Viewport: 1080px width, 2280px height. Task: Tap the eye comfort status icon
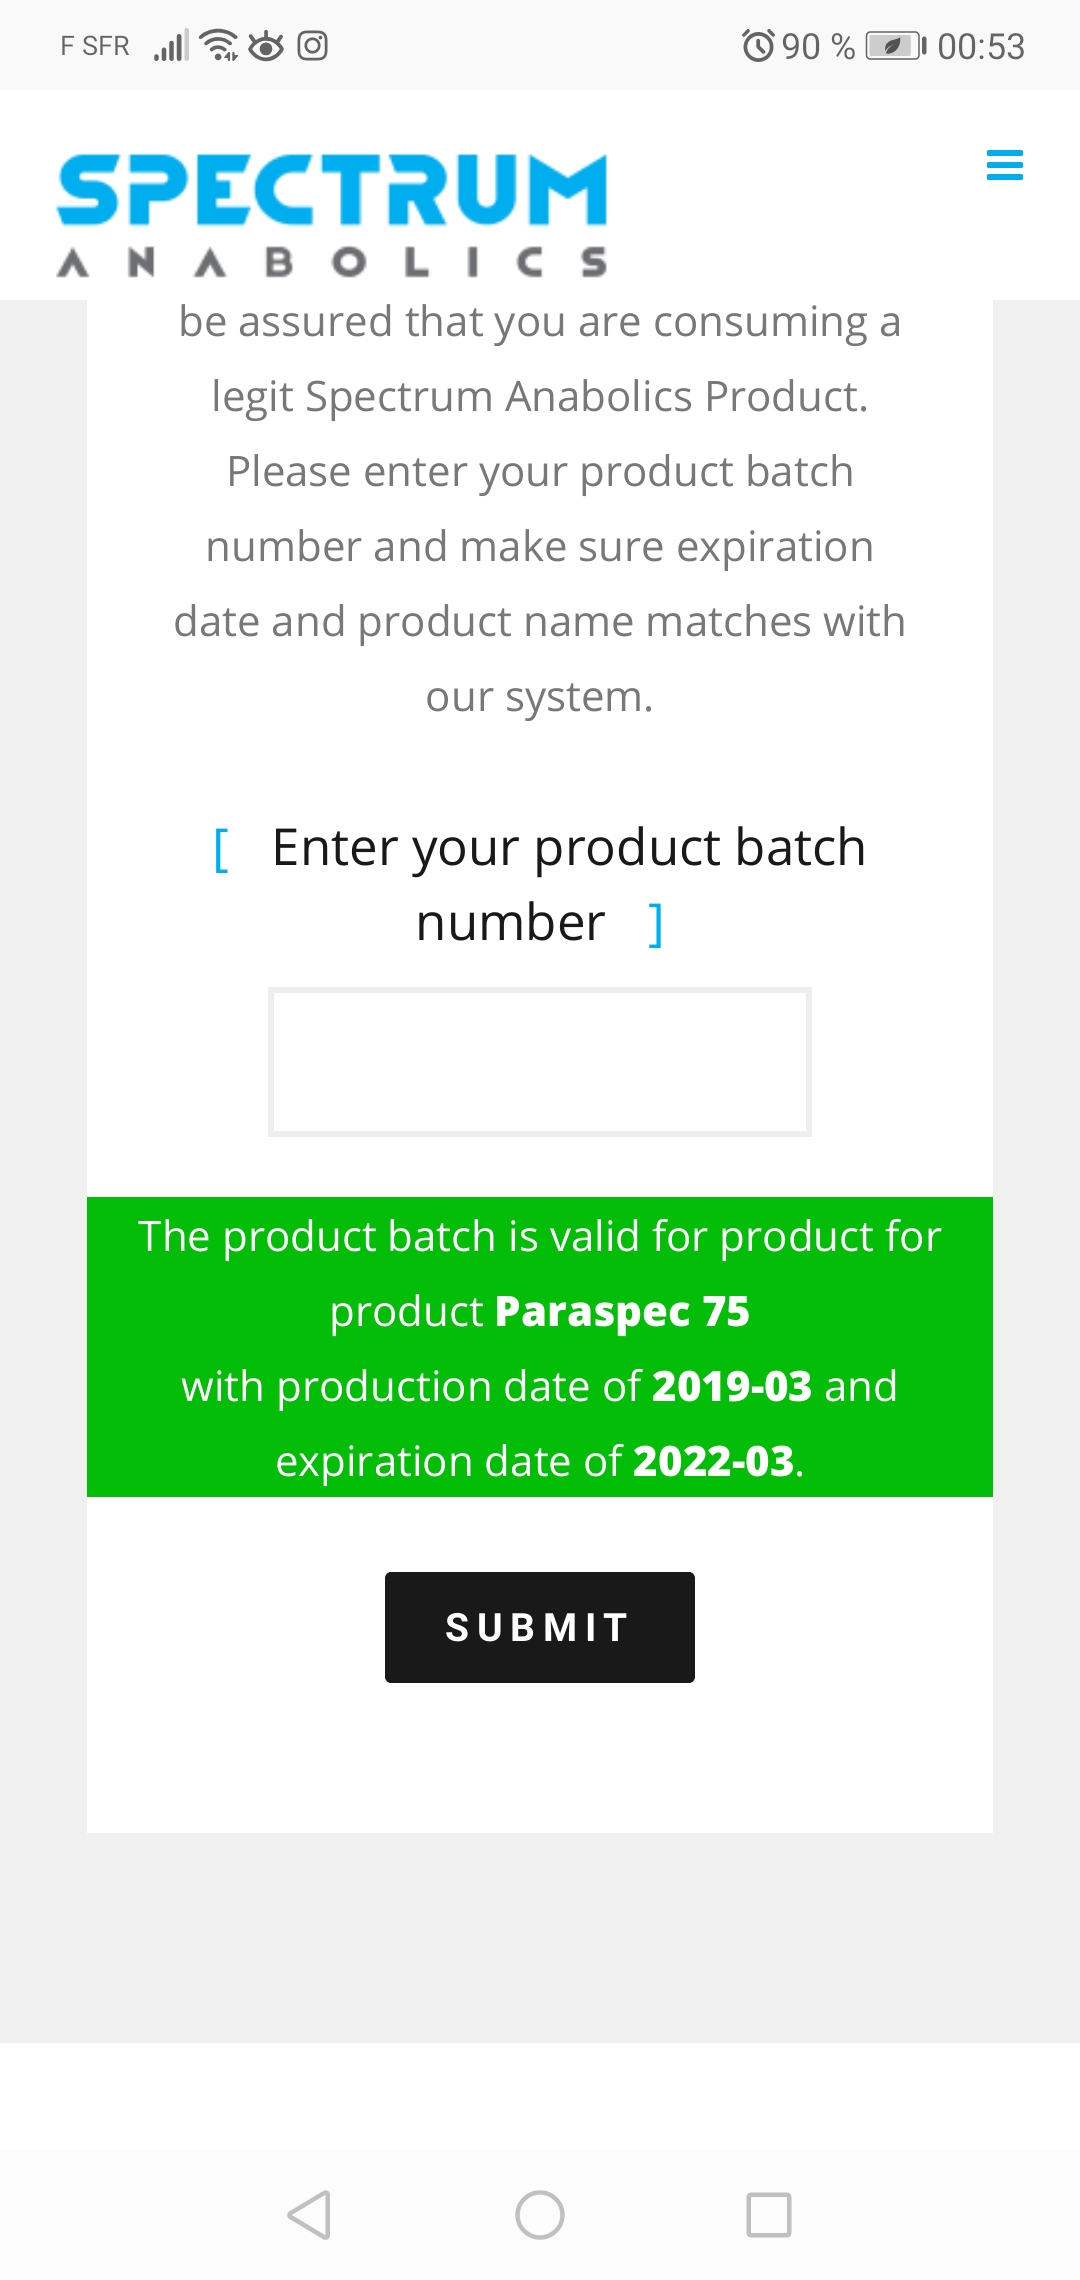click(266, 46)
